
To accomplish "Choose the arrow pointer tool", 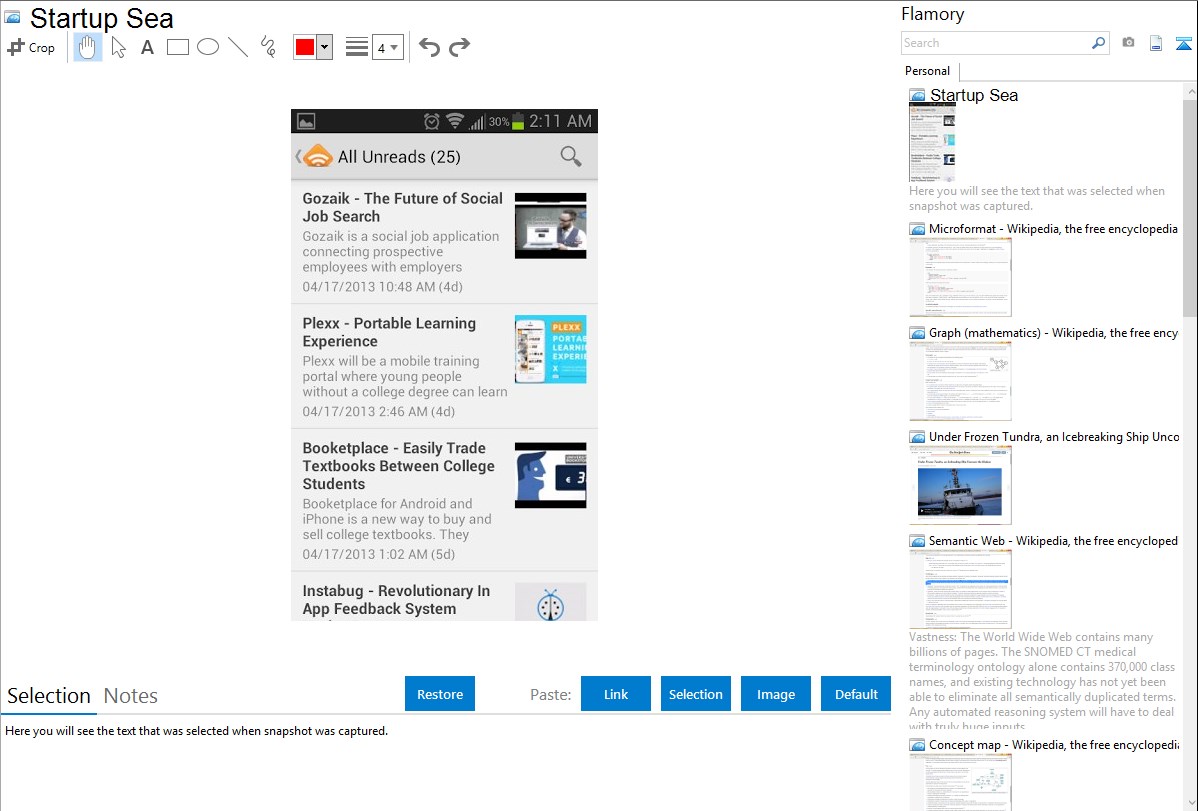I will tap(118, 47).
